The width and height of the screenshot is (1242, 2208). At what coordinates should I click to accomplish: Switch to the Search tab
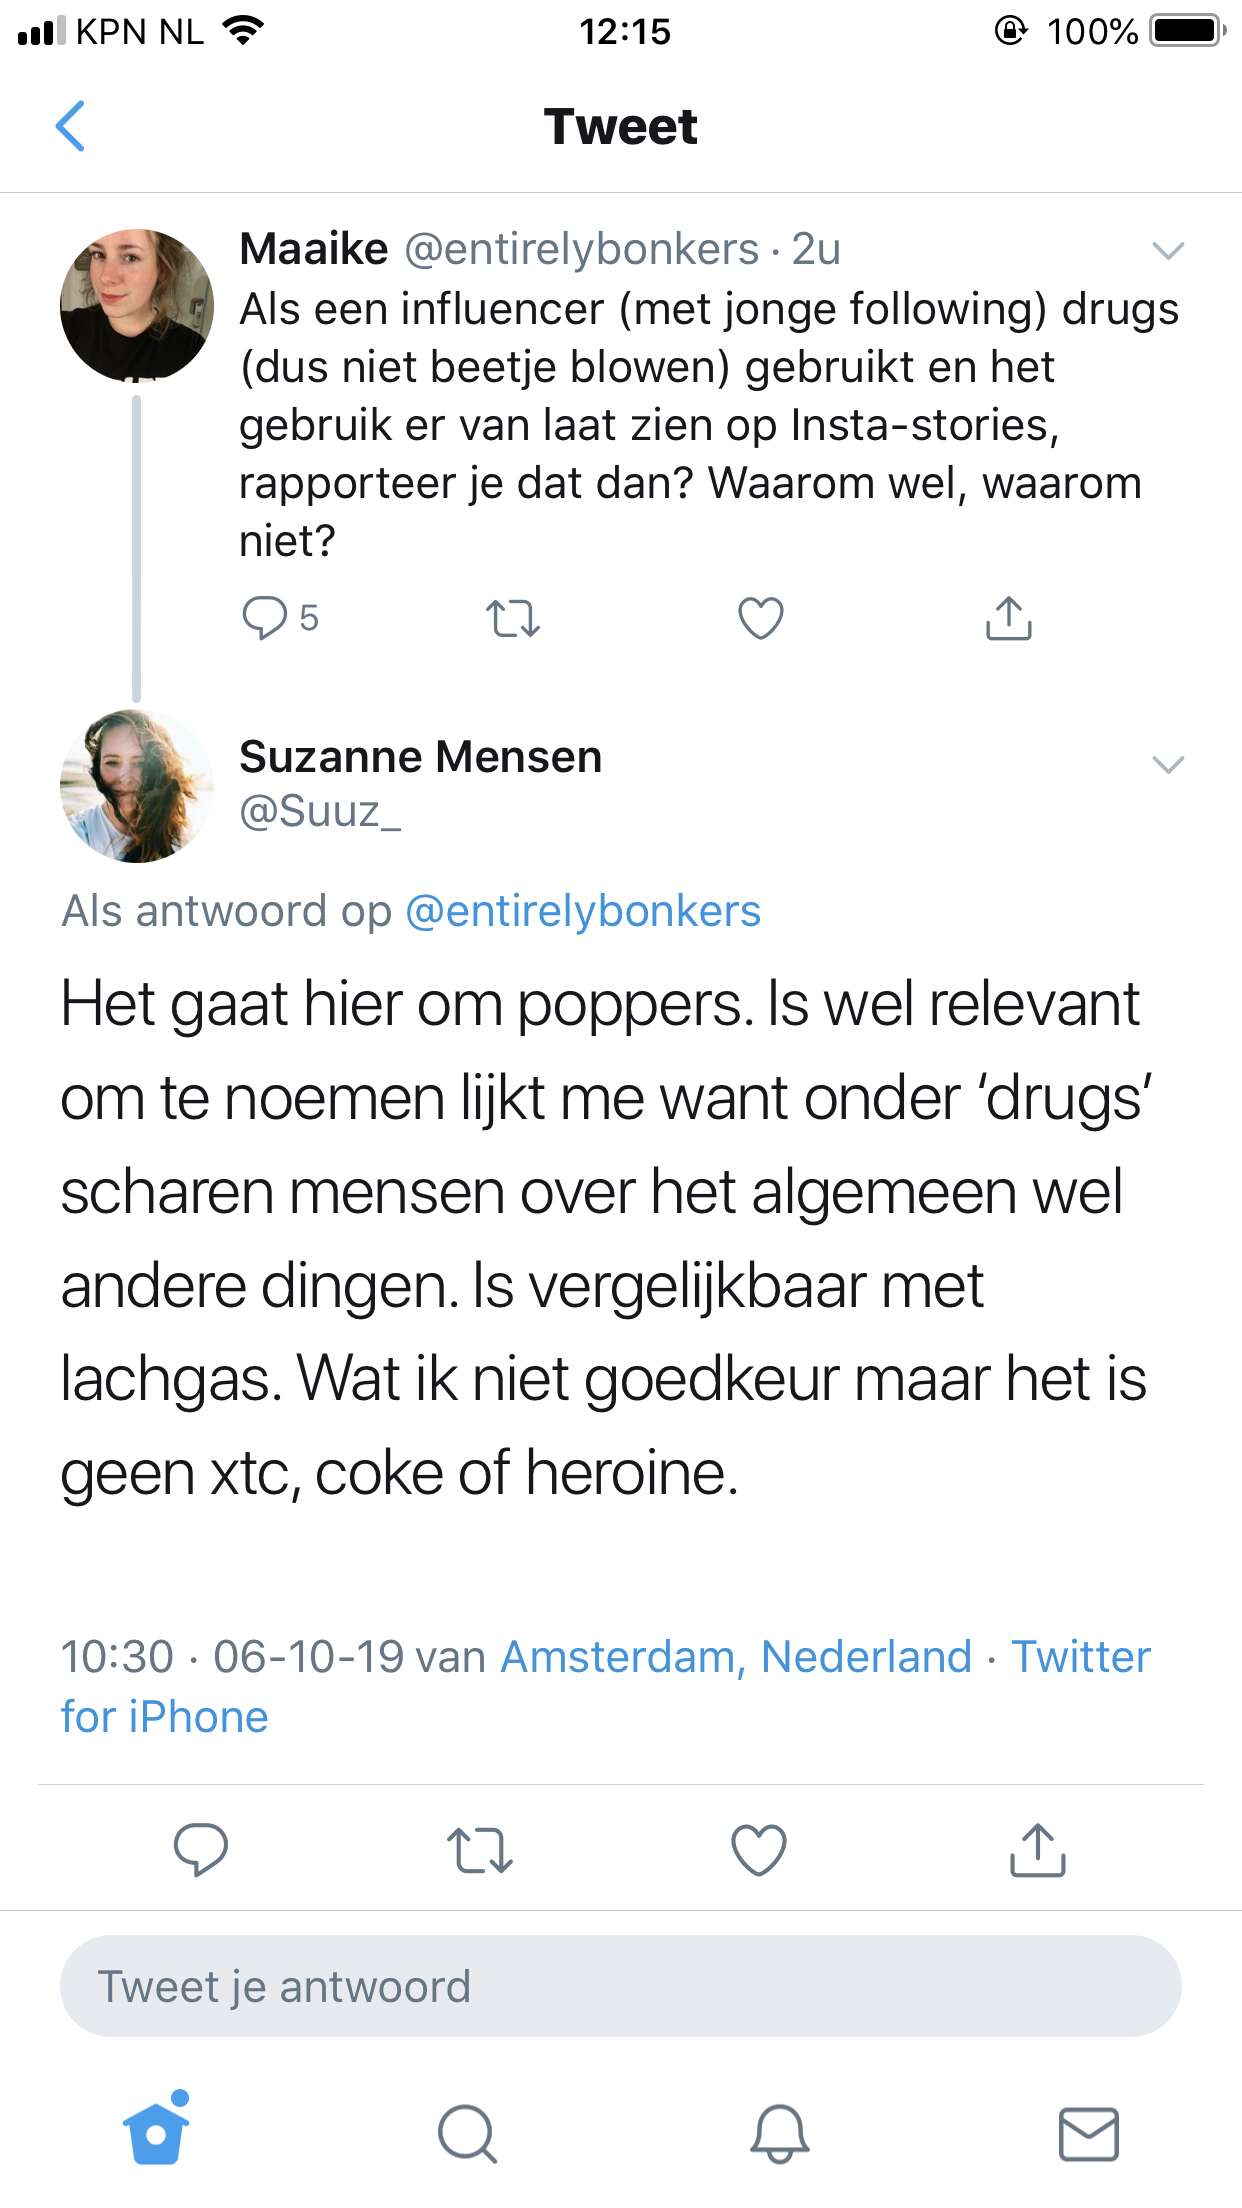coord(467,2134)
